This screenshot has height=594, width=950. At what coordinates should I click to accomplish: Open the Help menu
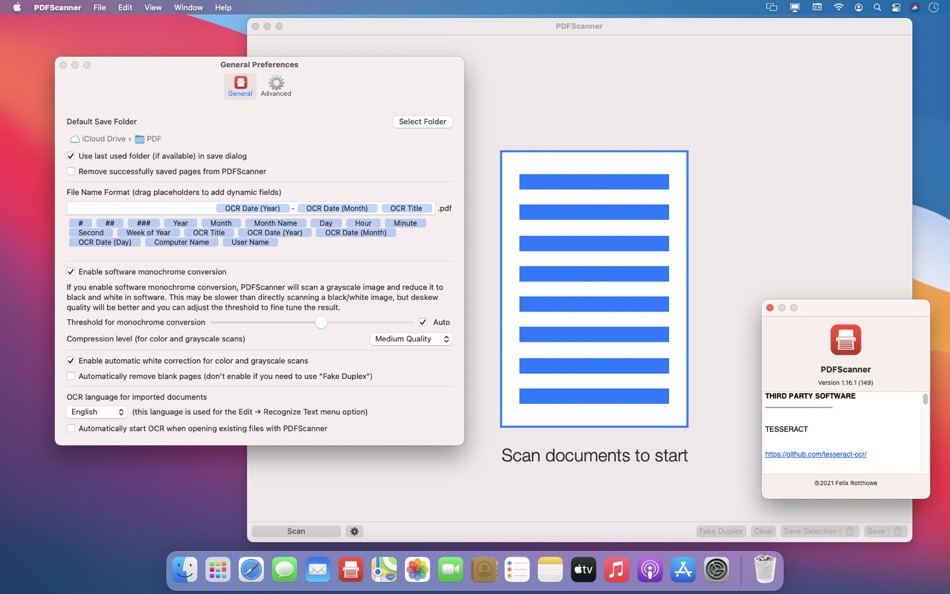click(x=223, y=7)
